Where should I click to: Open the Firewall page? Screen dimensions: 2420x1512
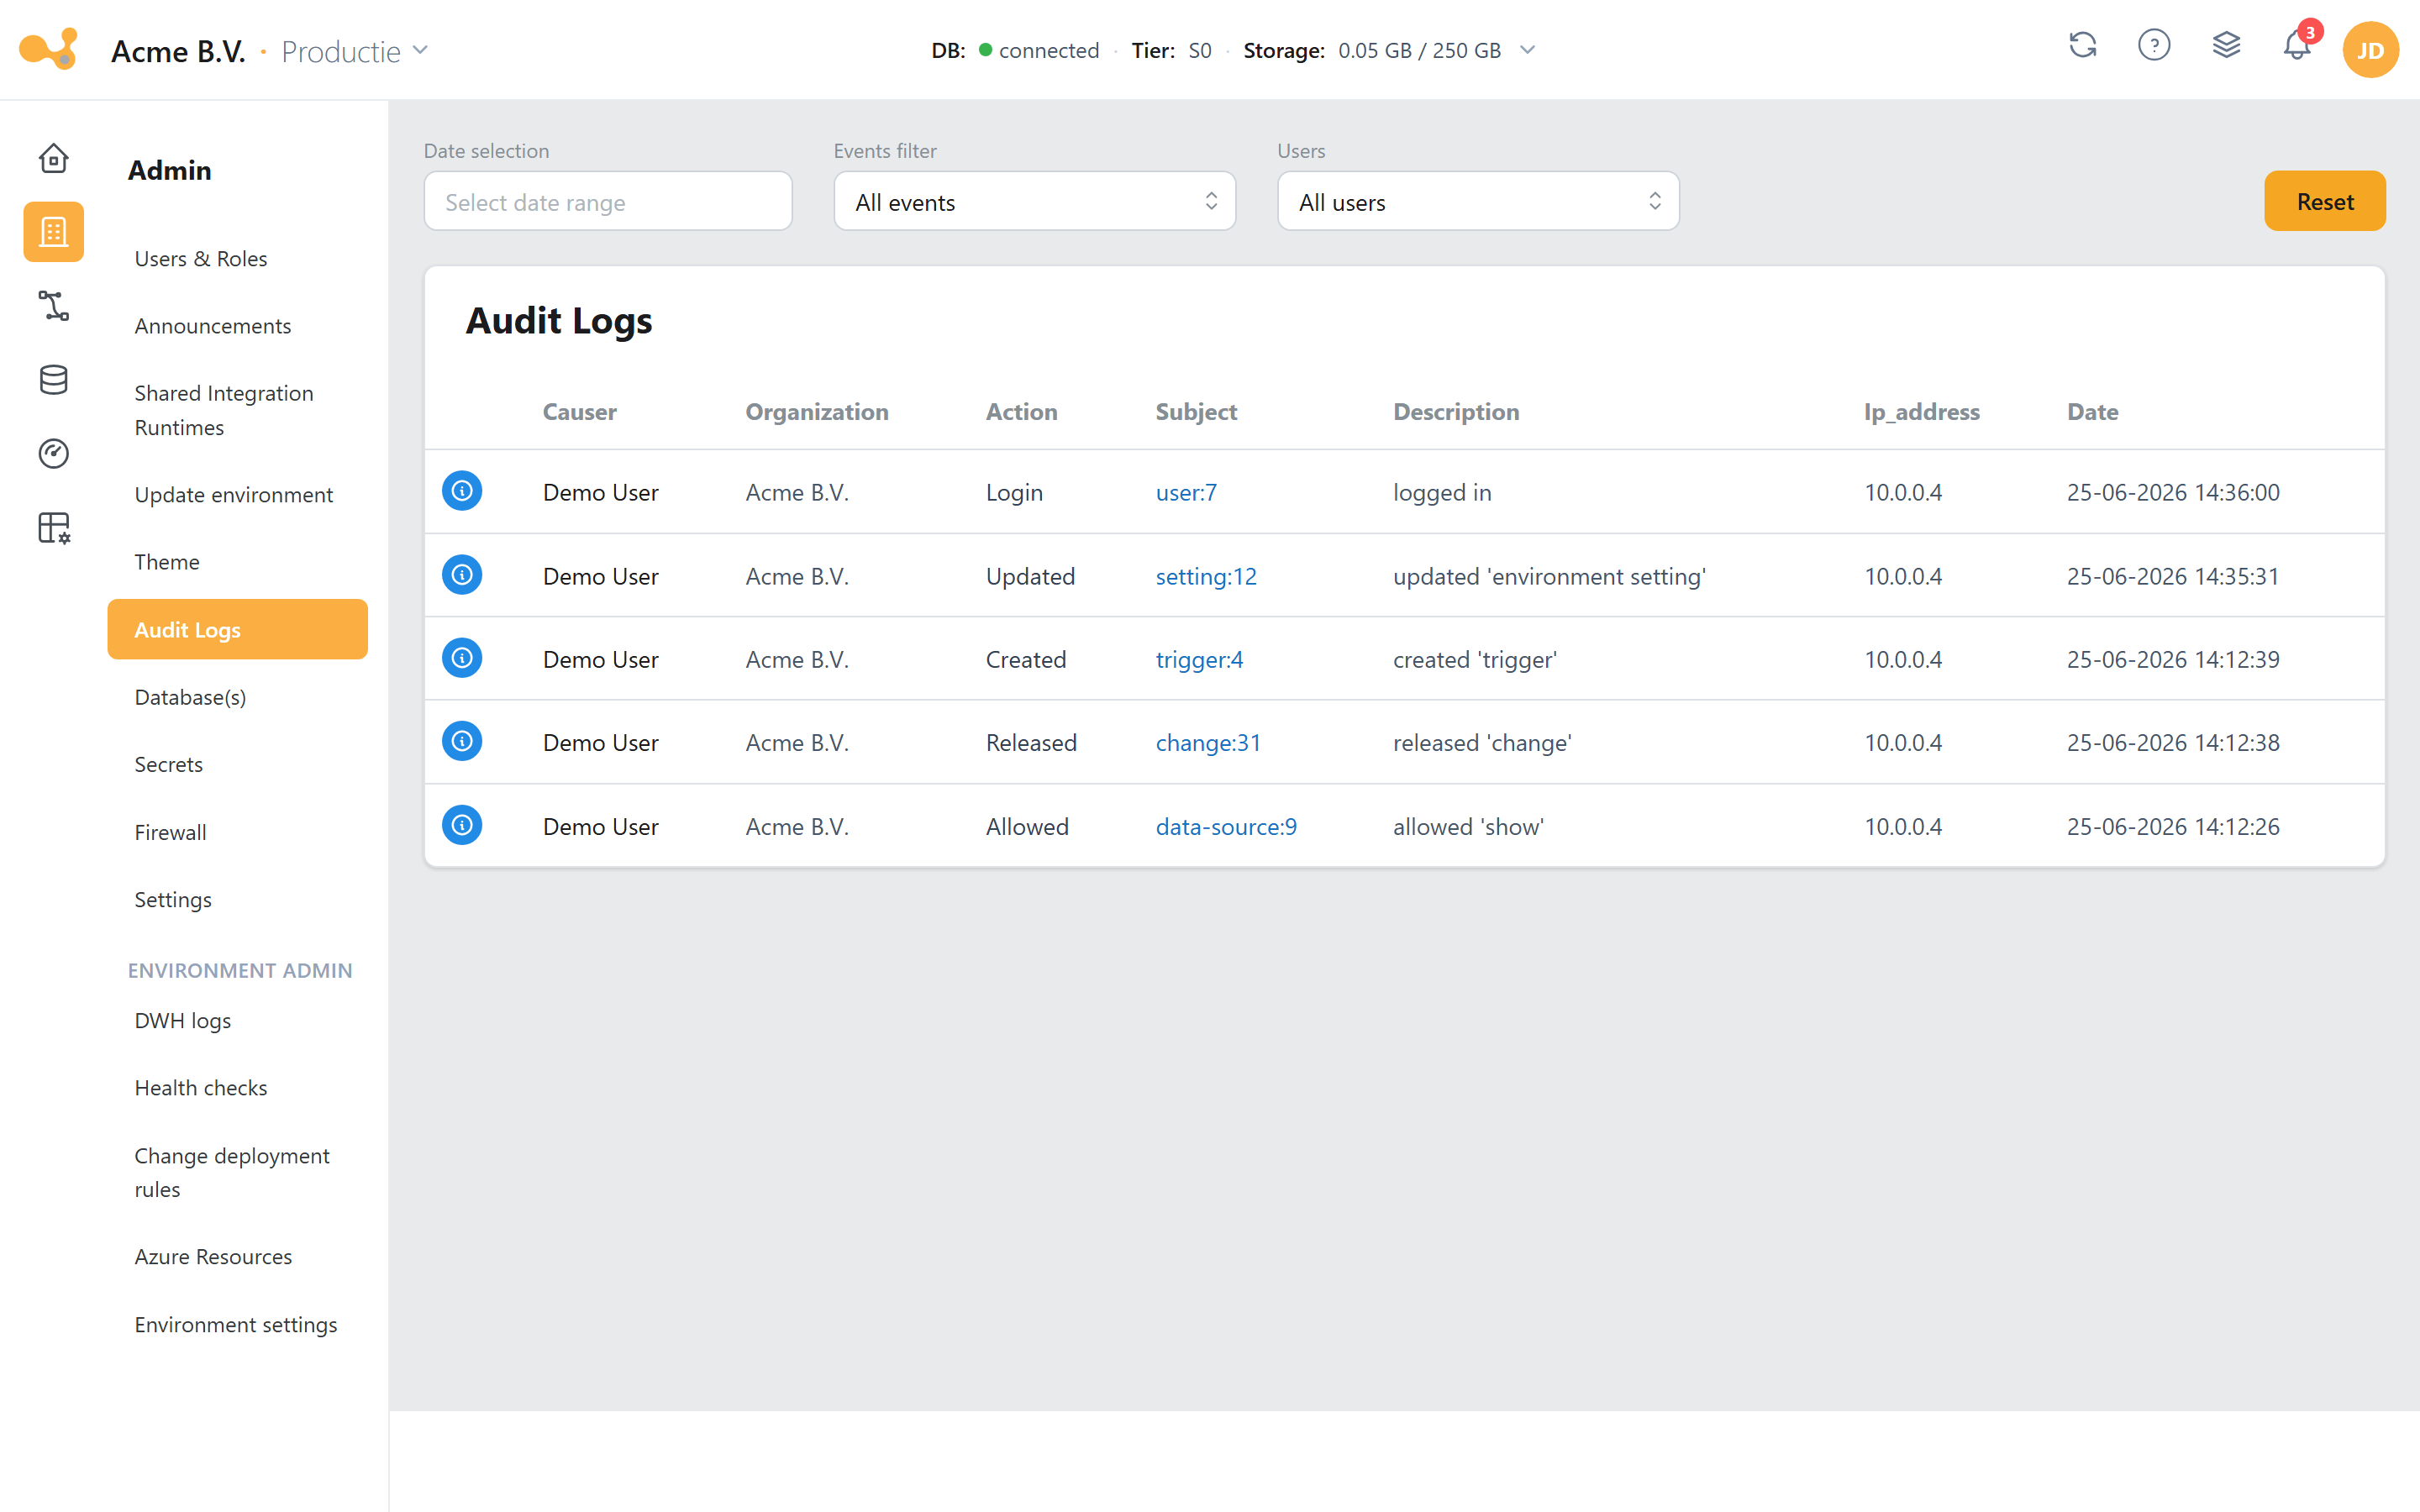click(171, 832)
